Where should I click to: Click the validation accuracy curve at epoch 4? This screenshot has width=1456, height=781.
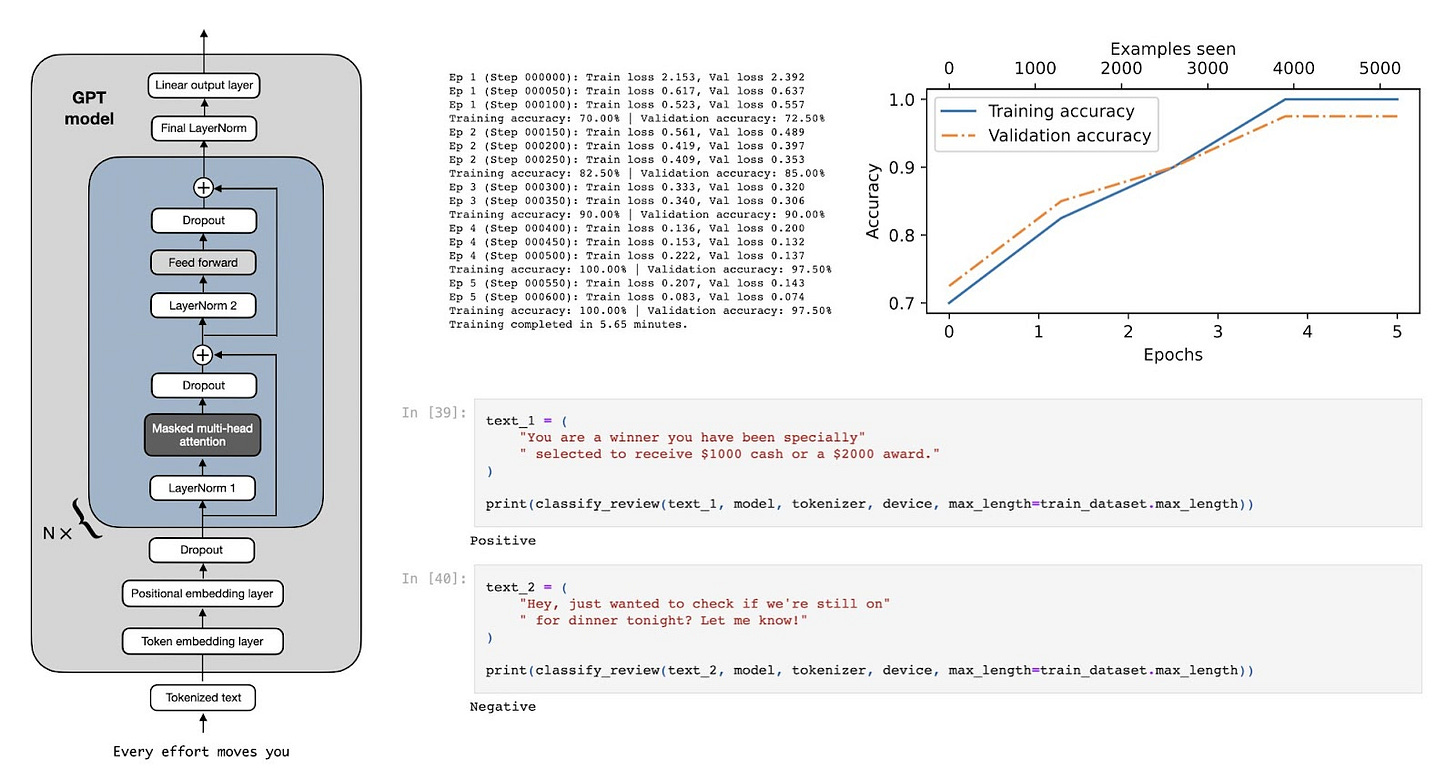[x=1306, y=116]
